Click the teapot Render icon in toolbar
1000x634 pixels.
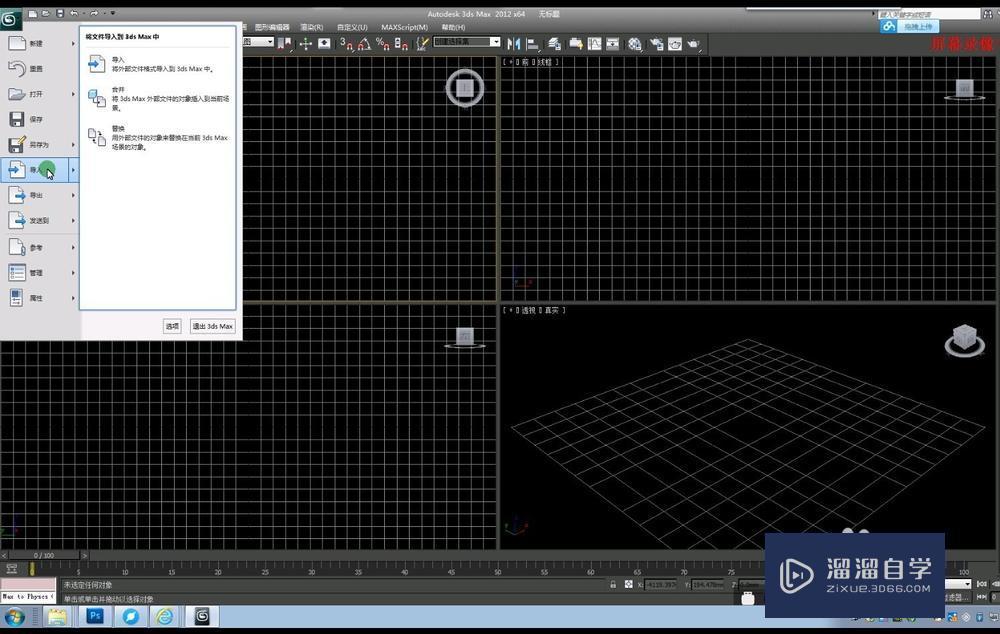click(x=693, y=44)
